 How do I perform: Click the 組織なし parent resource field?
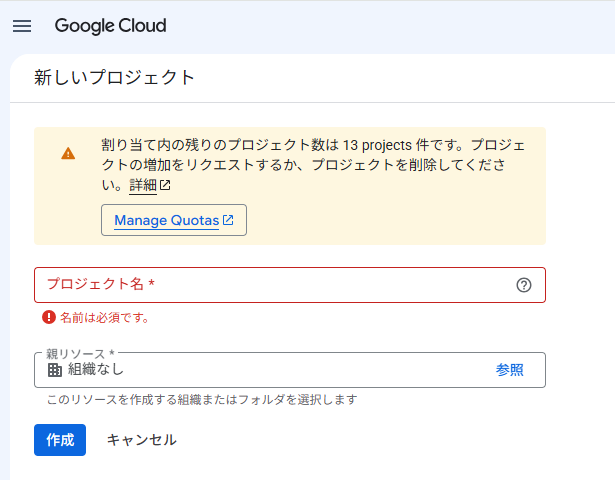(x=290, y=370)
